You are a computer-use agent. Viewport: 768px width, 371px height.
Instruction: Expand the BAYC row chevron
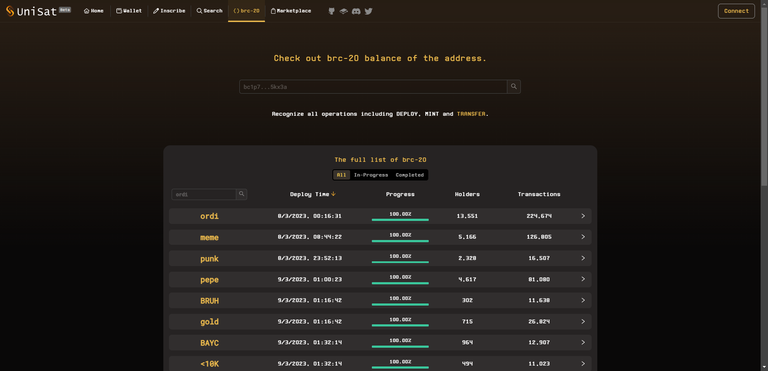point(583,343)
